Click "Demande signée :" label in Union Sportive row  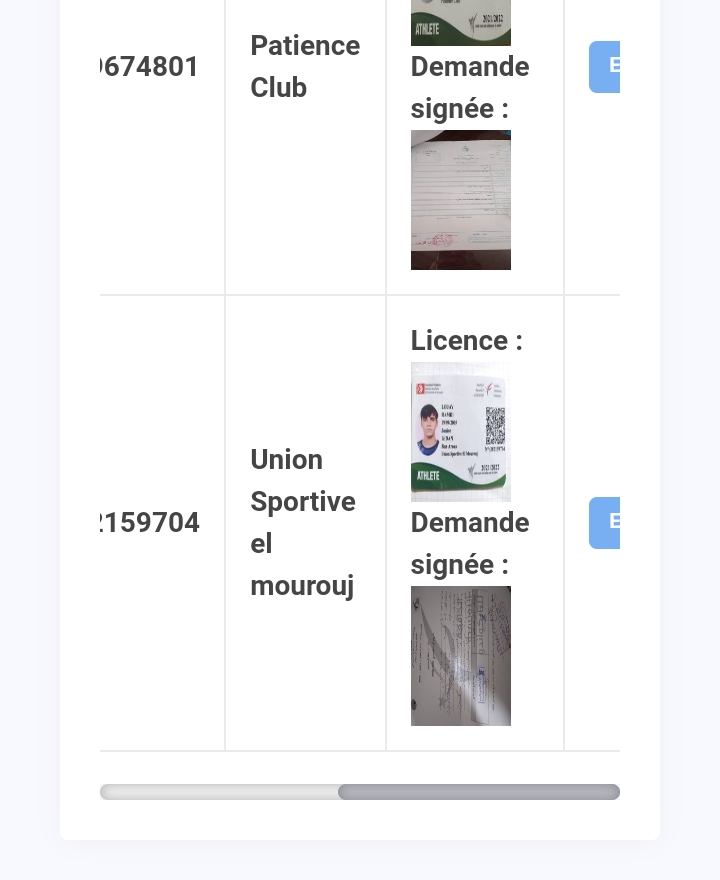coord(469,544)
